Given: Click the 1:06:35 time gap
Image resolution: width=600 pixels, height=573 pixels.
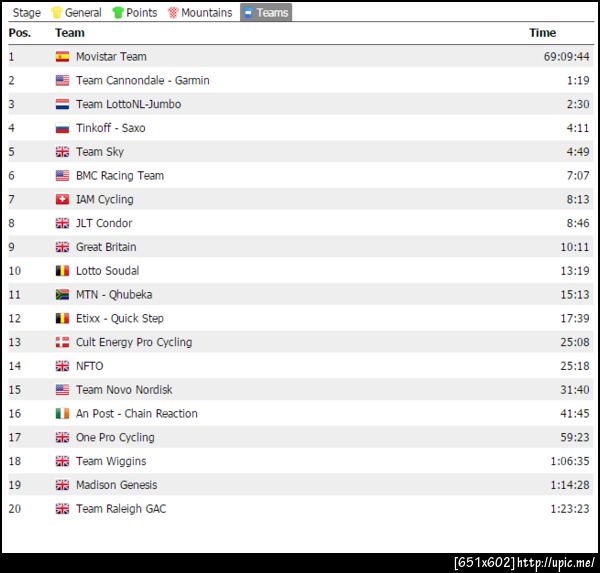Looking at the screenshot, I should point(570,461).
